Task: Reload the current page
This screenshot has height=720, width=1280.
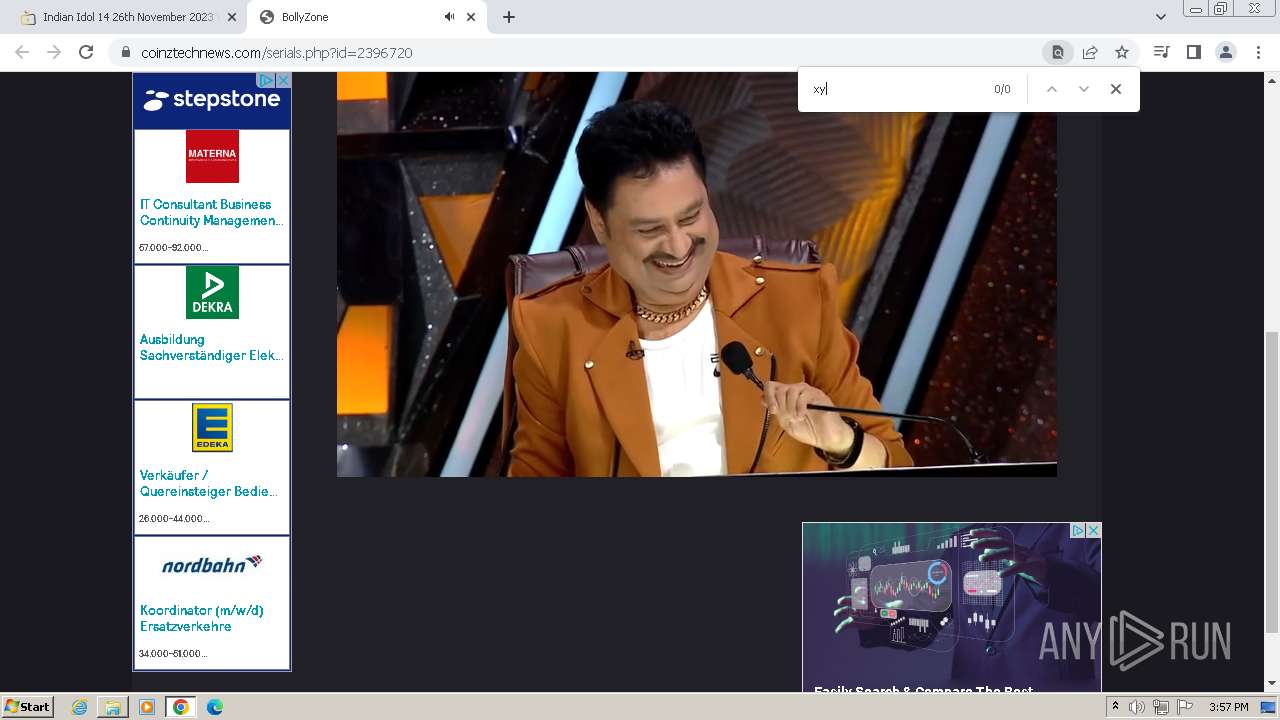Action: click(86, 52)
